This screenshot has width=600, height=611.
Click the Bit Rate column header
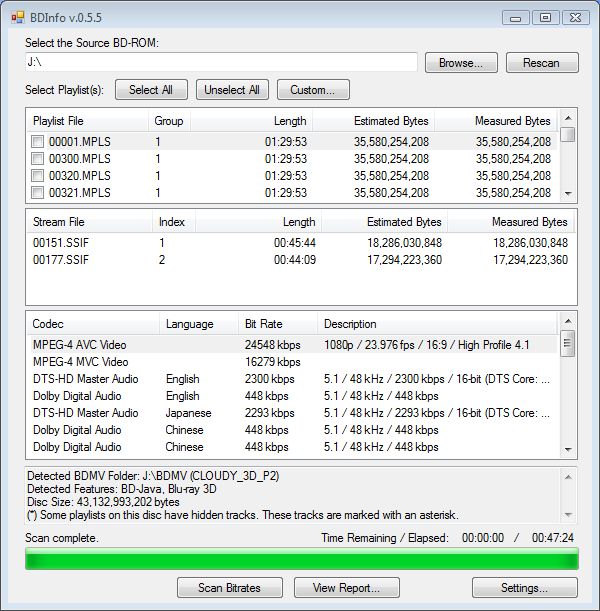point(278,324)
